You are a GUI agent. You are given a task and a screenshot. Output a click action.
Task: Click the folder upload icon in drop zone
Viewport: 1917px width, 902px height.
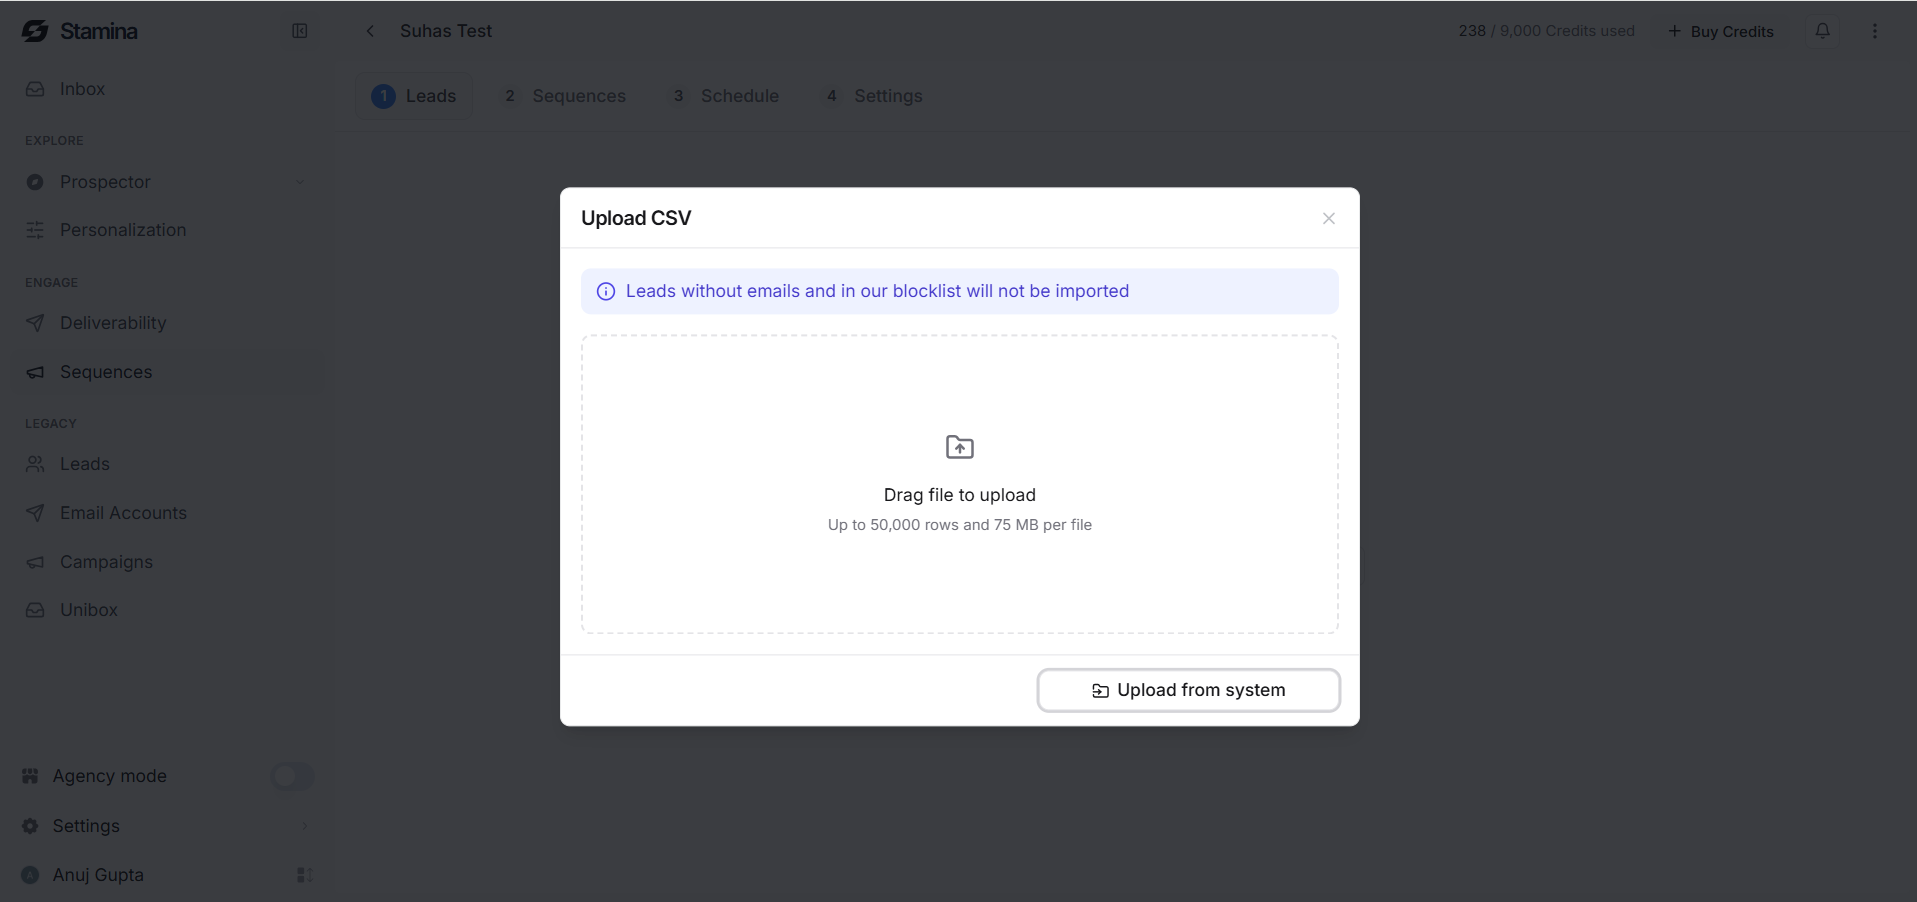point(960,447)
